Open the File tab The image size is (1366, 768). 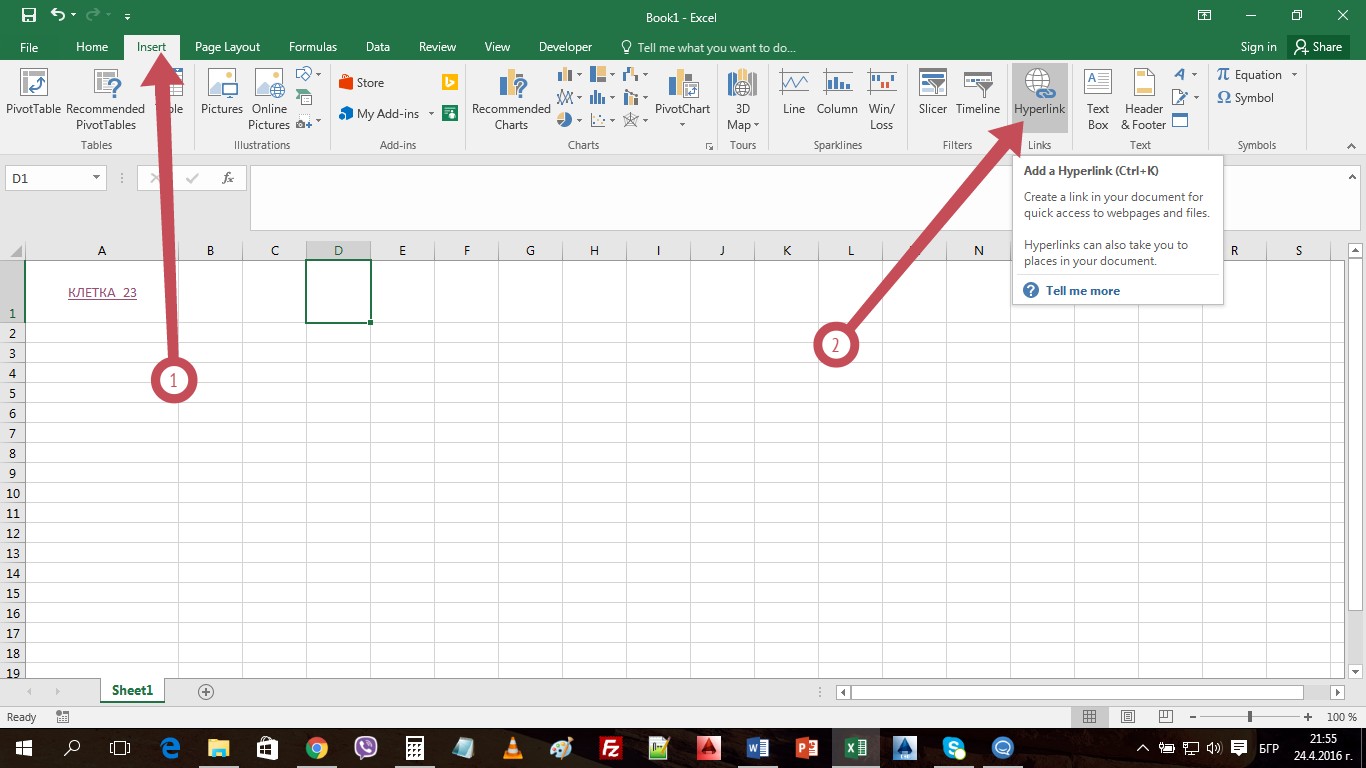point(29,47)
